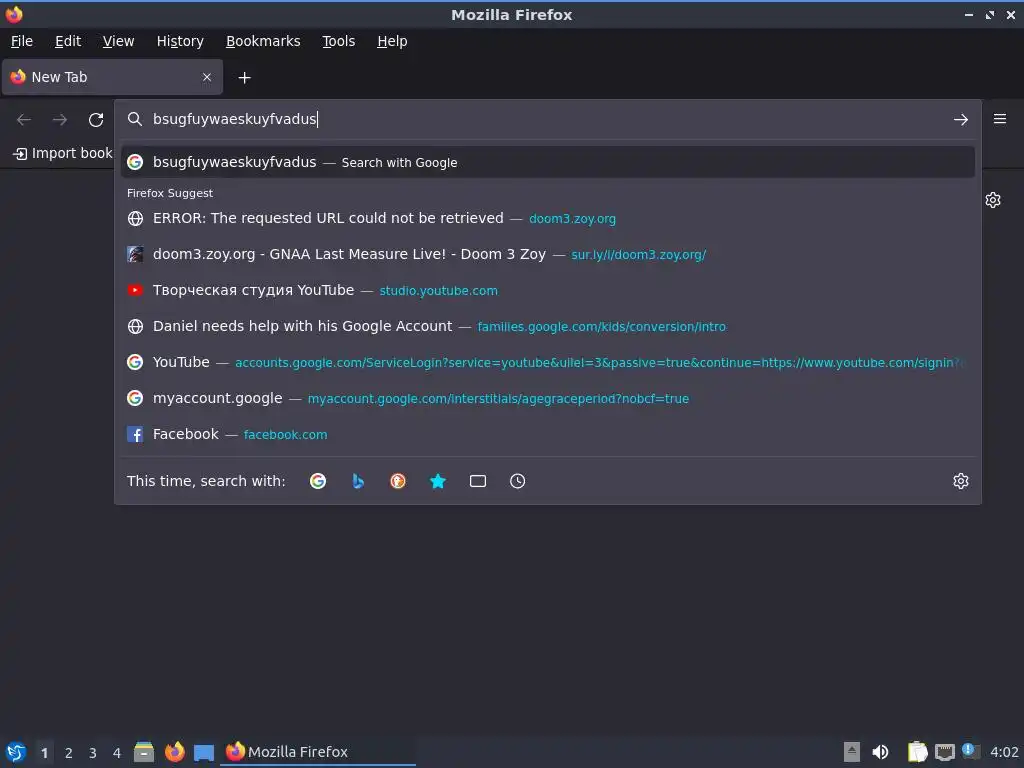The height and width of the screenshot is (768, 1024).
Task: Click Import bookmarks toolbar button
Action: pos(62,153)
